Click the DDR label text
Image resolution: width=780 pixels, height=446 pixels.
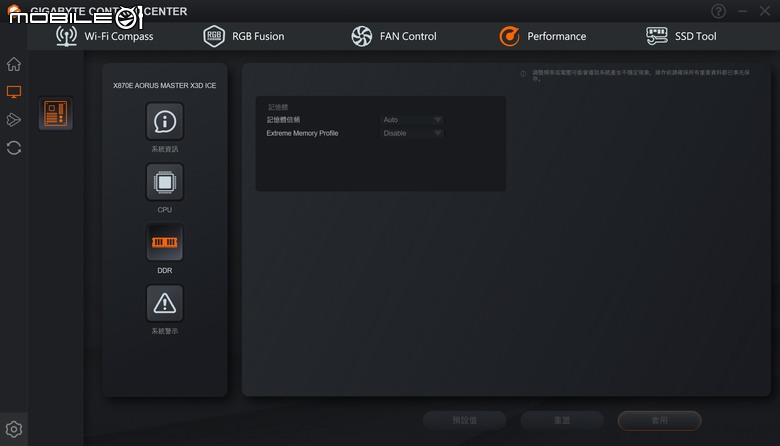coord(165,270)
